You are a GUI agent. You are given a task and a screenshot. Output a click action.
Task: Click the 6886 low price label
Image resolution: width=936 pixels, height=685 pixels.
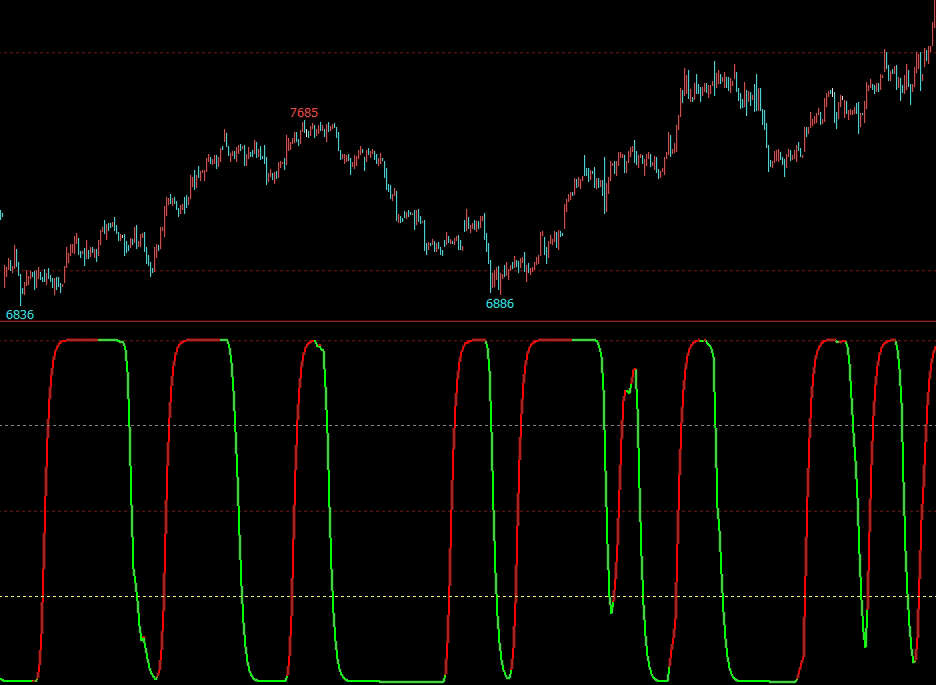500,304
